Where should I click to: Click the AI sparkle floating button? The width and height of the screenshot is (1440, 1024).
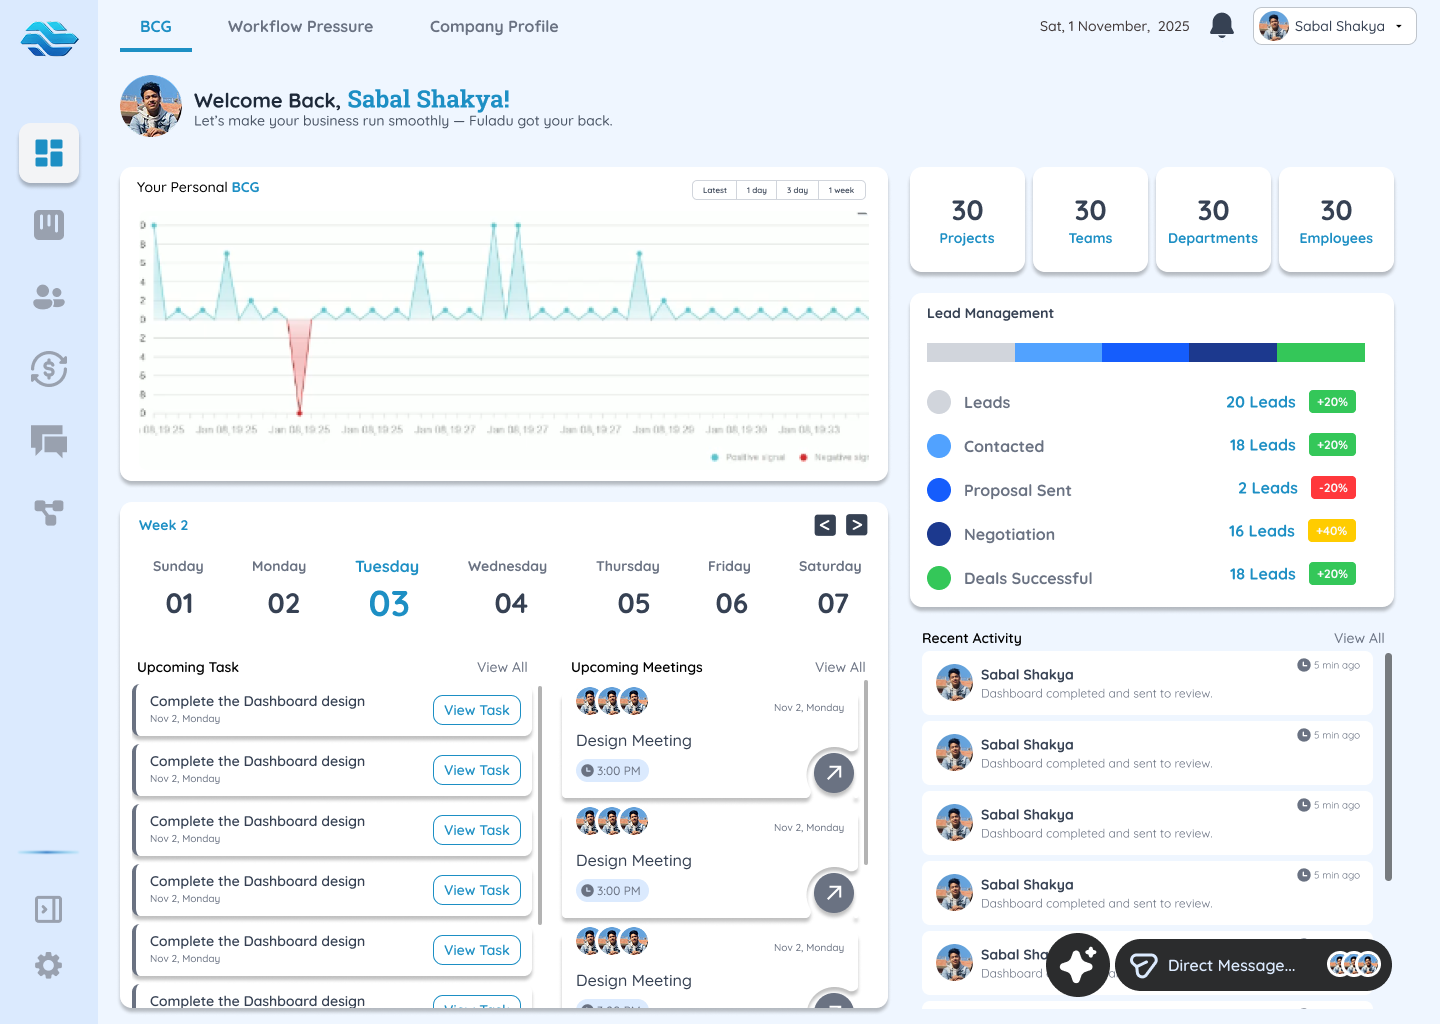click(1078, 965)
